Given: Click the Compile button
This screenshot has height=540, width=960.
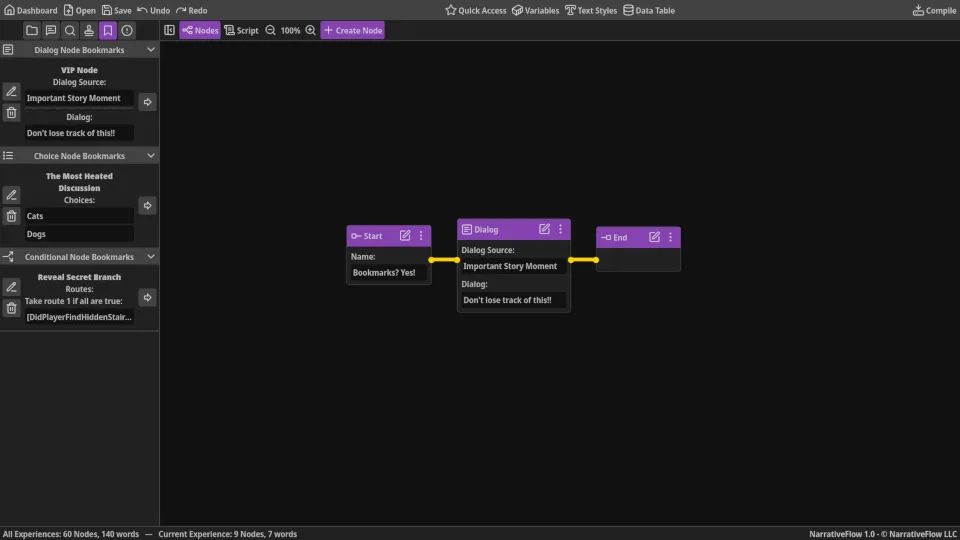Looking at the screenshot, I should [934, 10].
